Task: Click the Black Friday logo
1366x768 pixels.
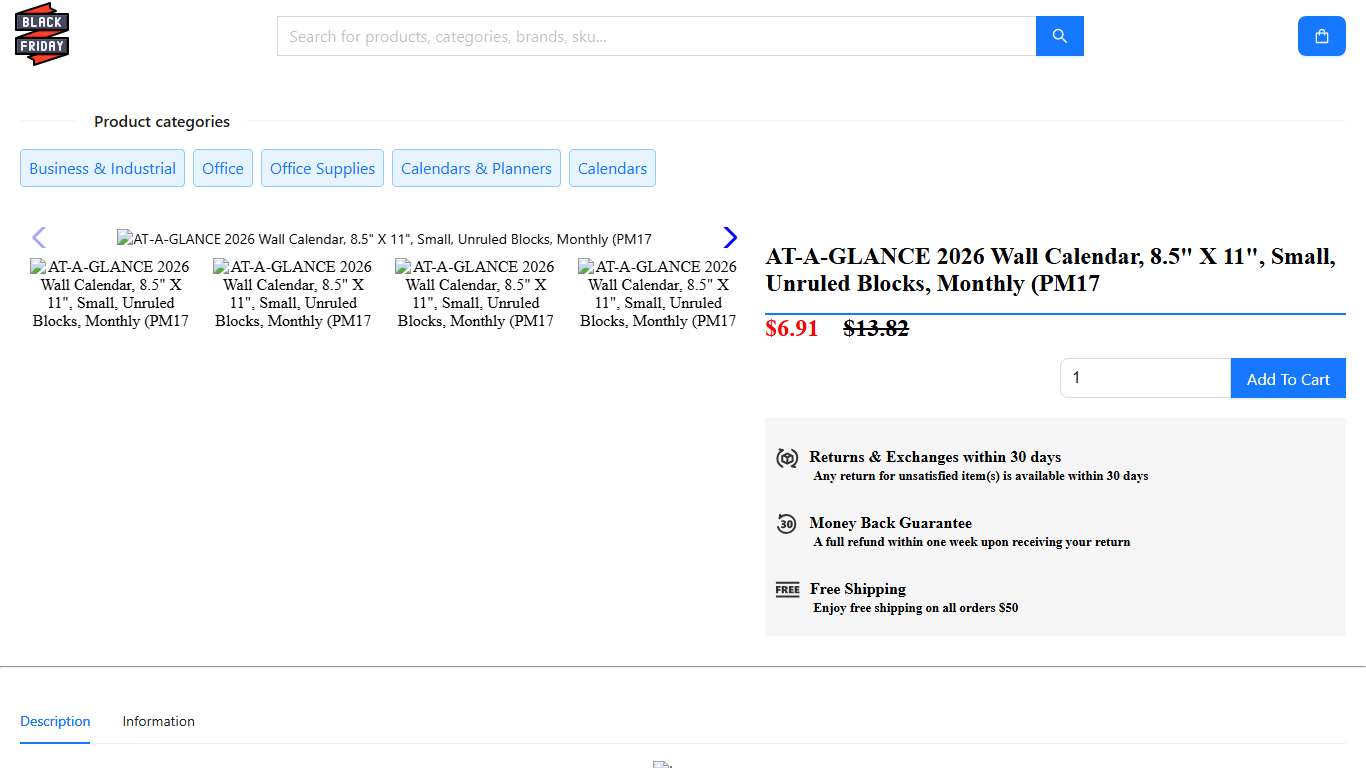Action: pyautogui.click(x=42, y=35)
